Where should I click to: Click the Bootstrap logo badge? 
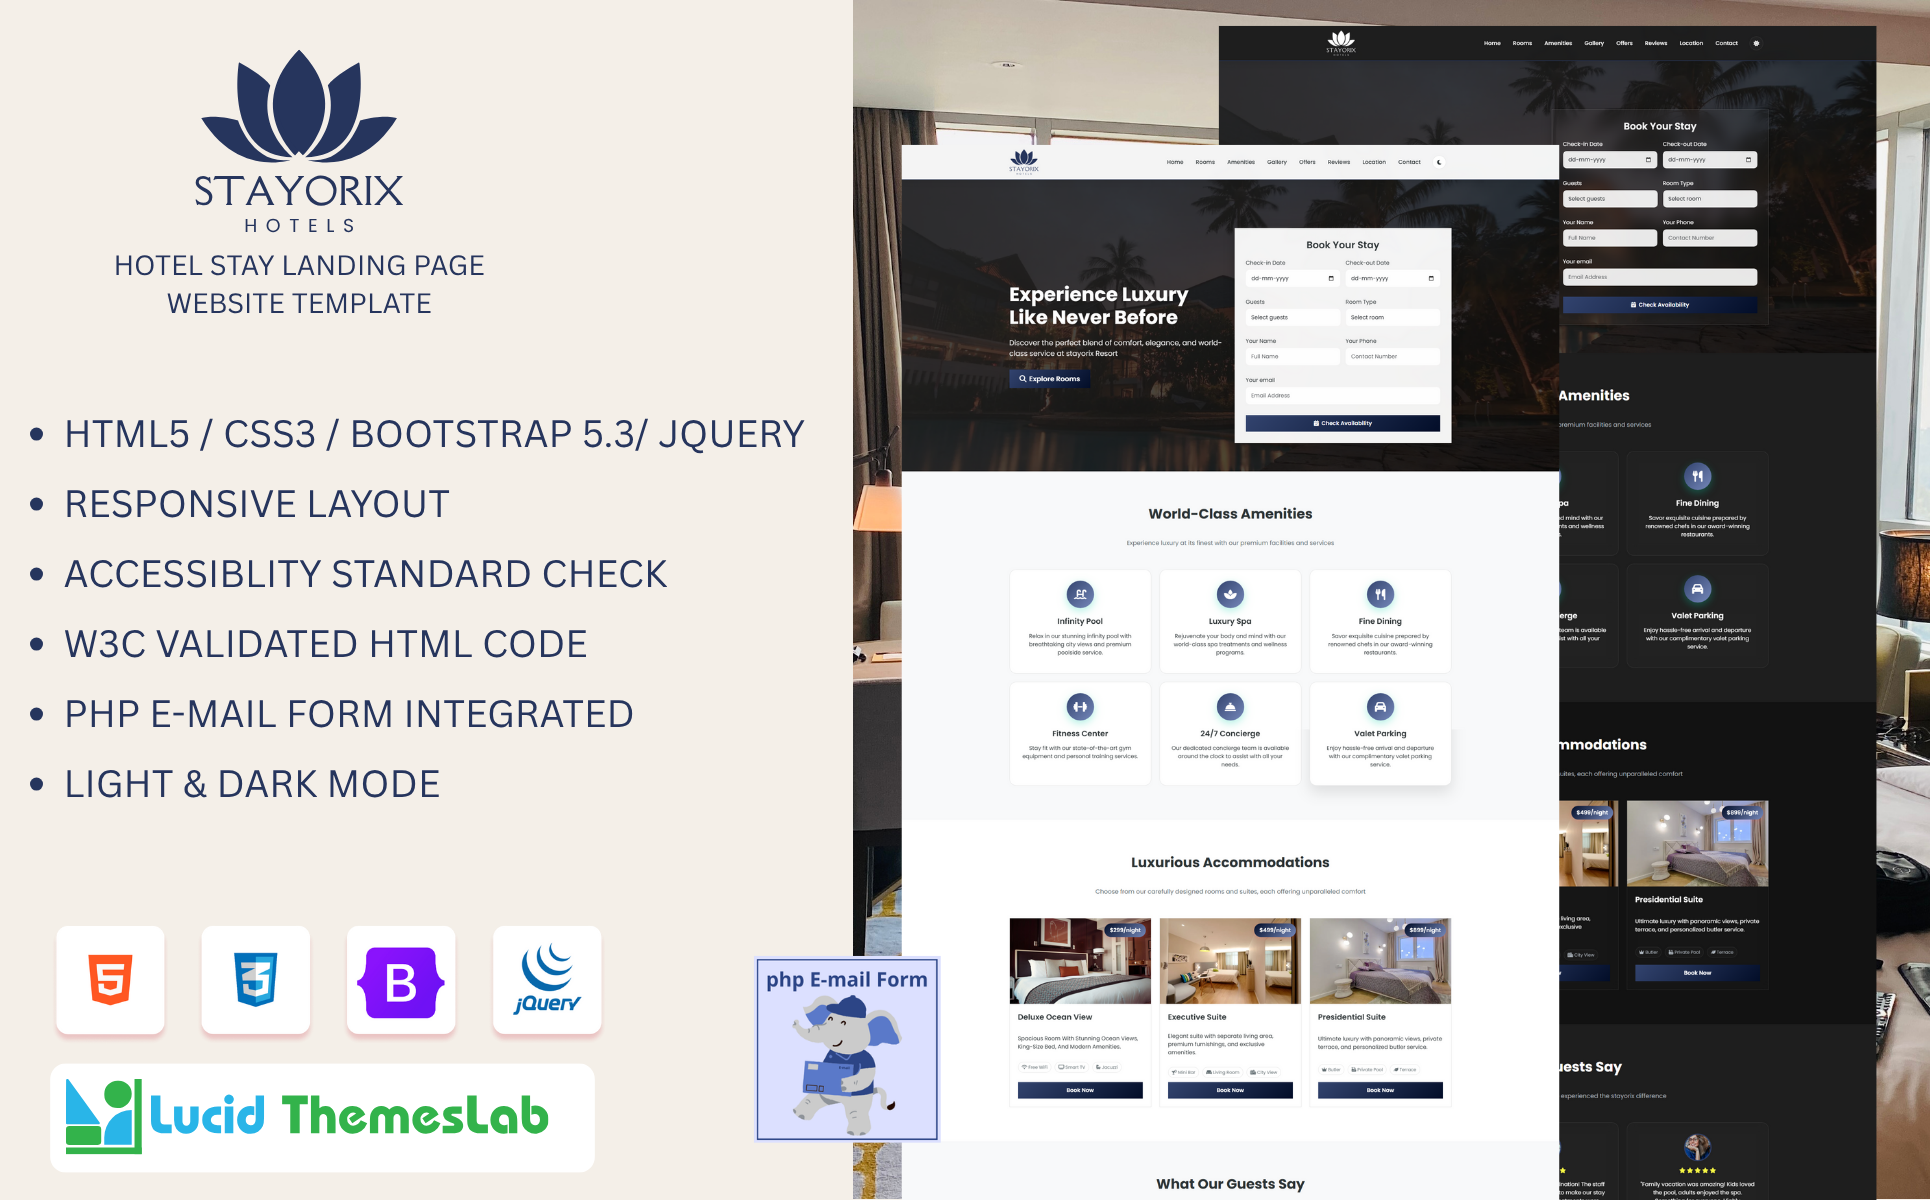click(x=401, y=981)
